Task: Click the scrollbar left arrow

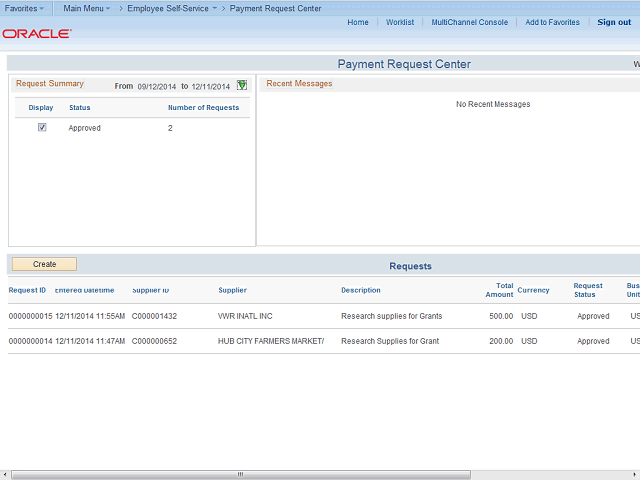Action: tap(4, 475)
